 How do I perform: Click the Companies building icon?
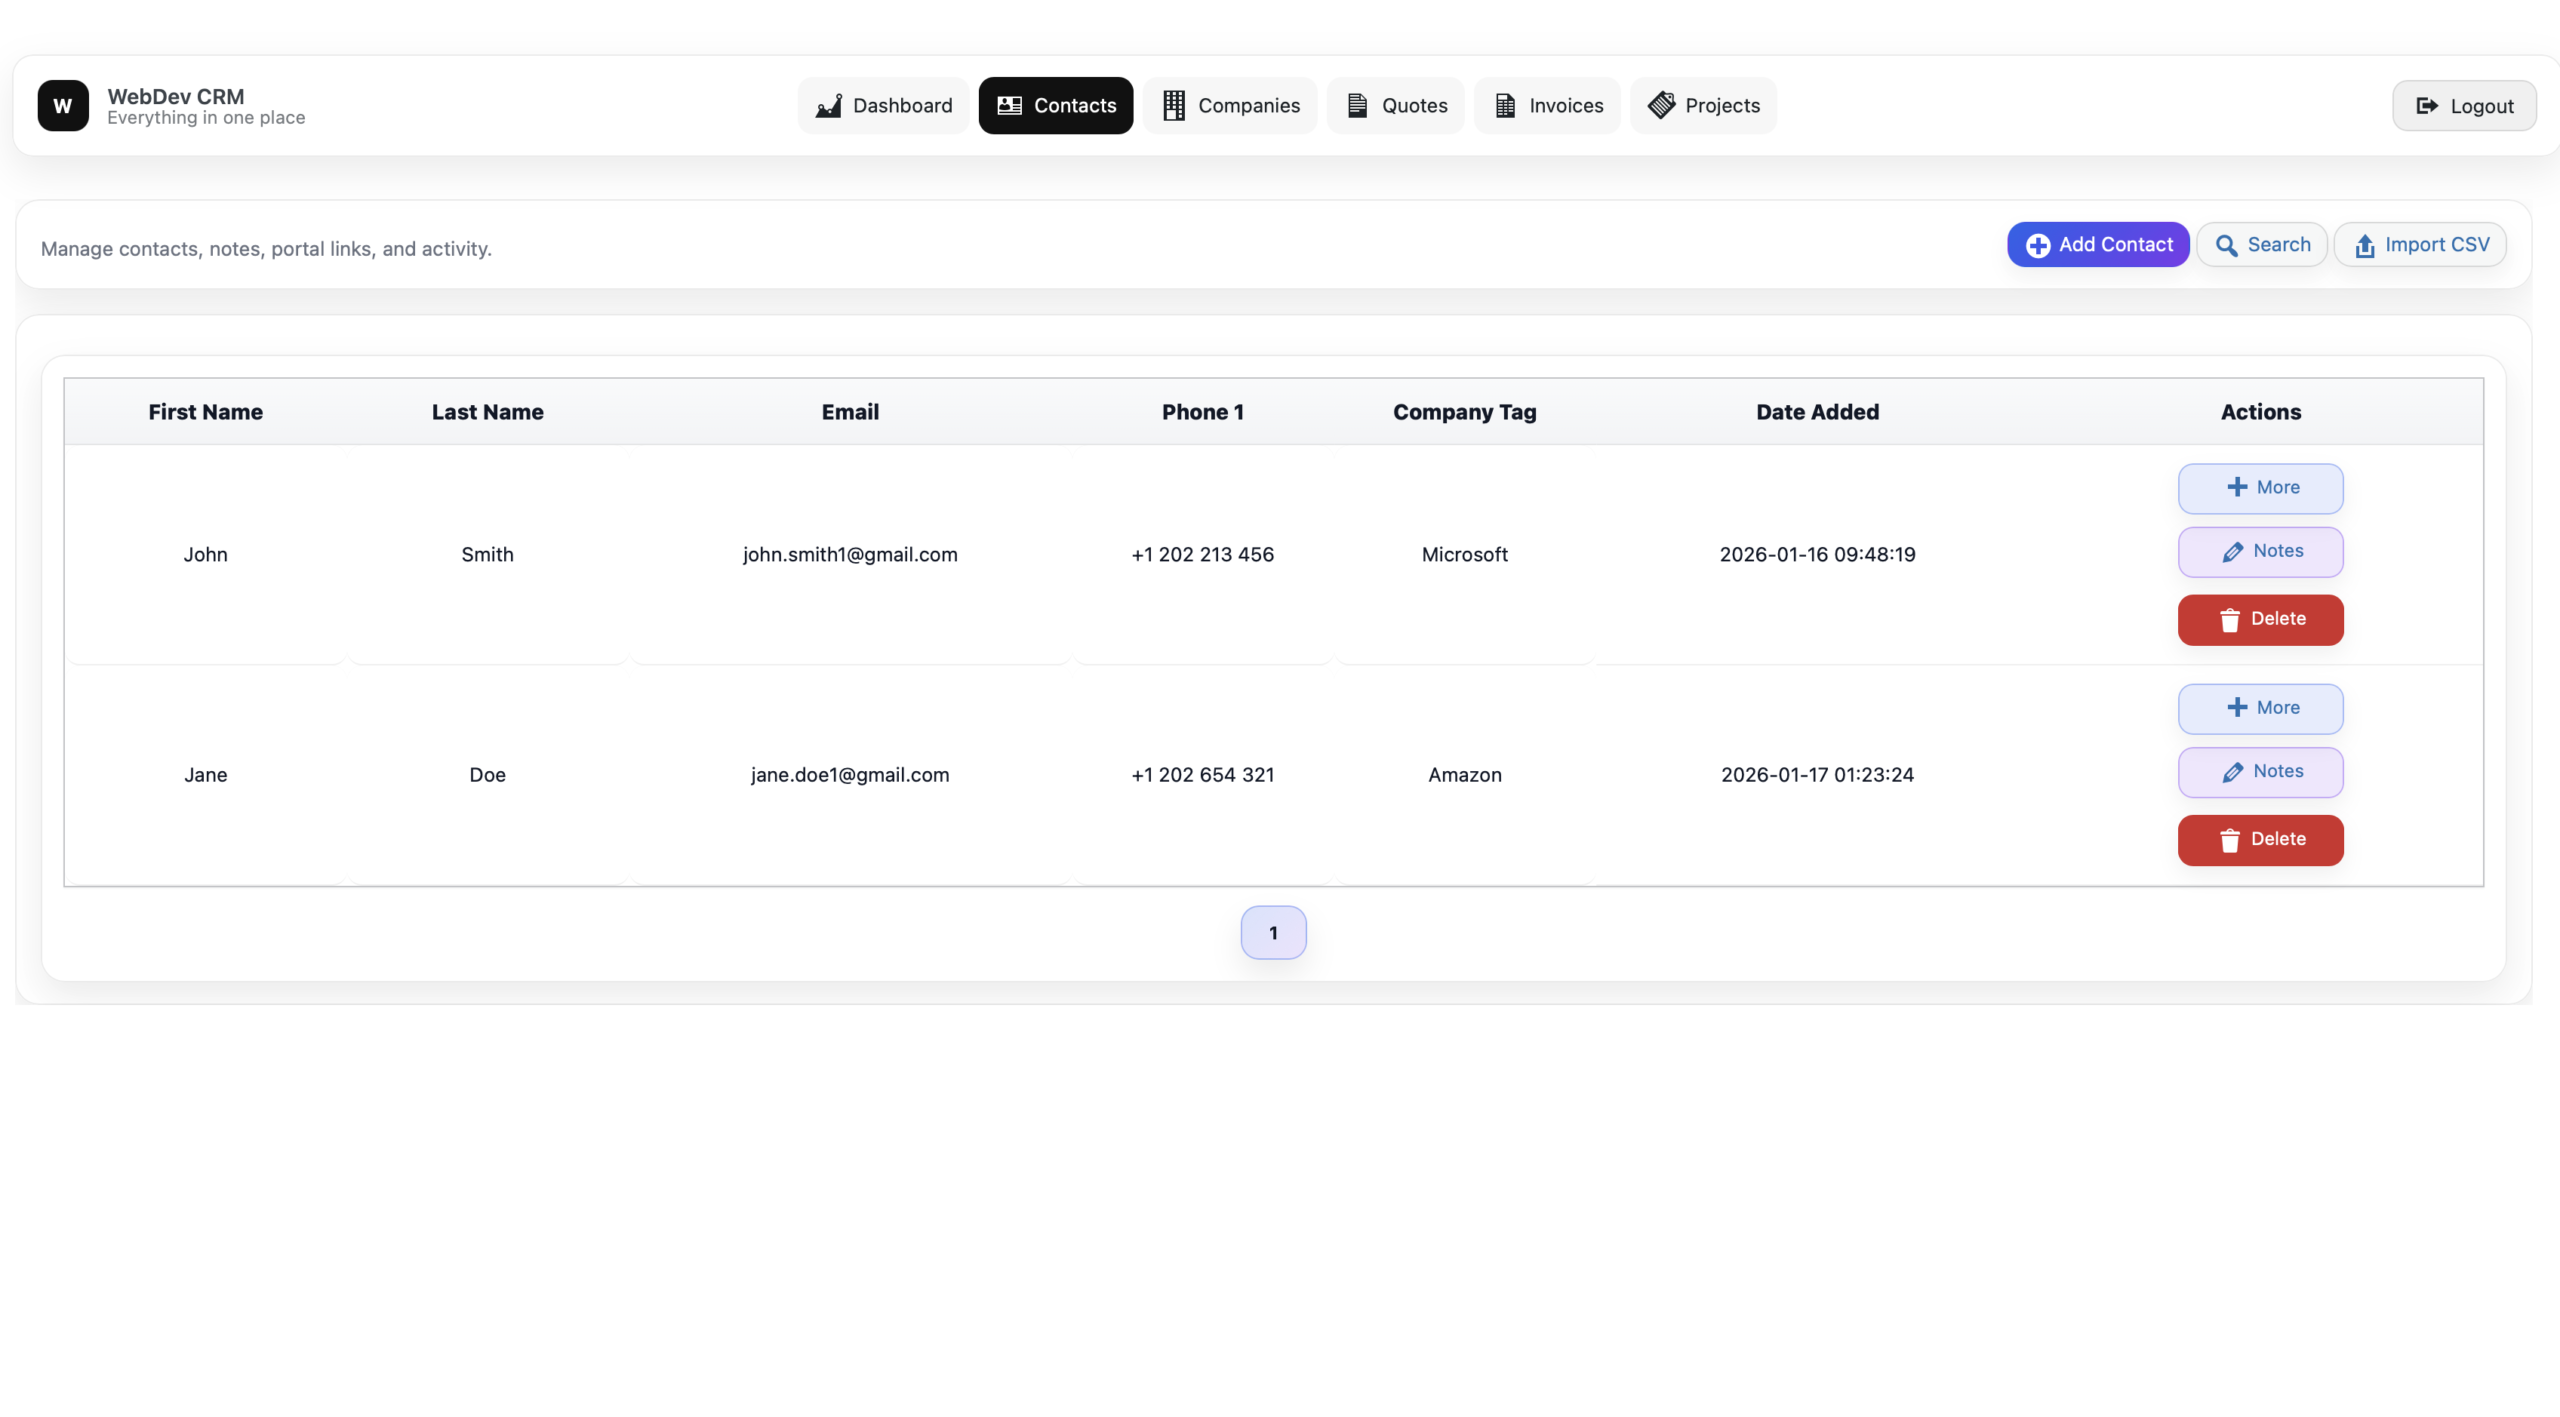pos(1173,105)
